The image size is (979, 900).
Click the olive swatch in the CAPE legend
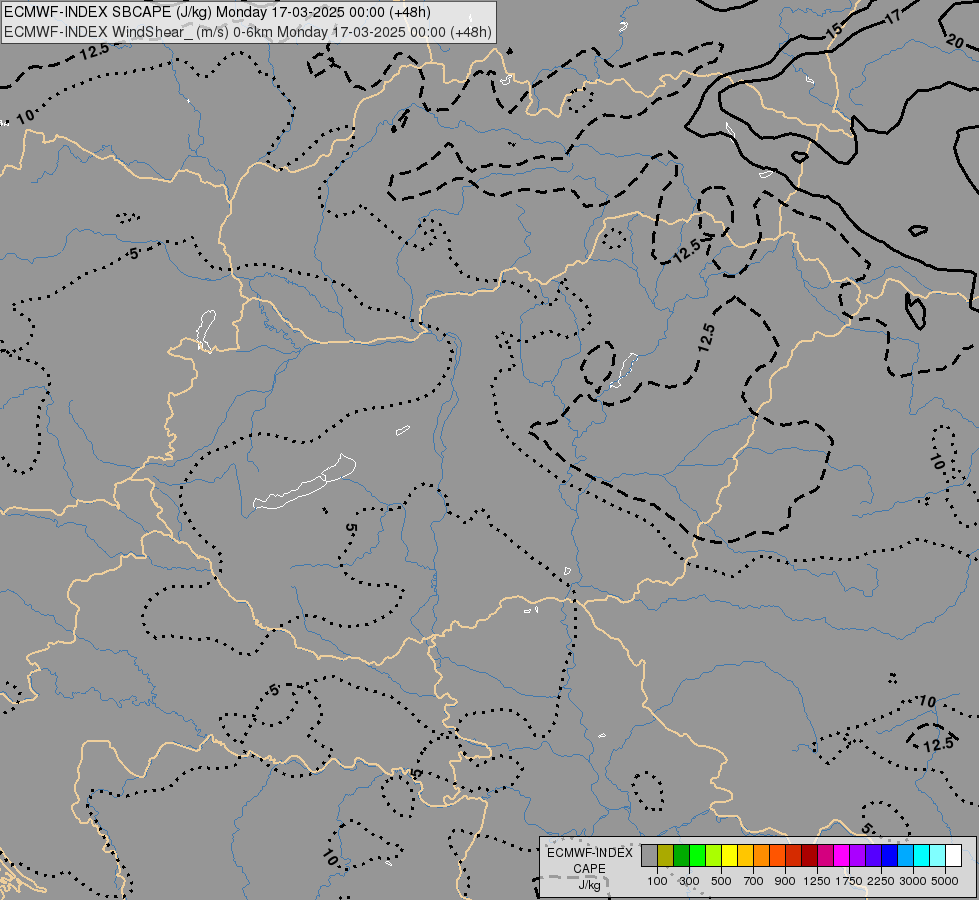click(x=666, y=855)
